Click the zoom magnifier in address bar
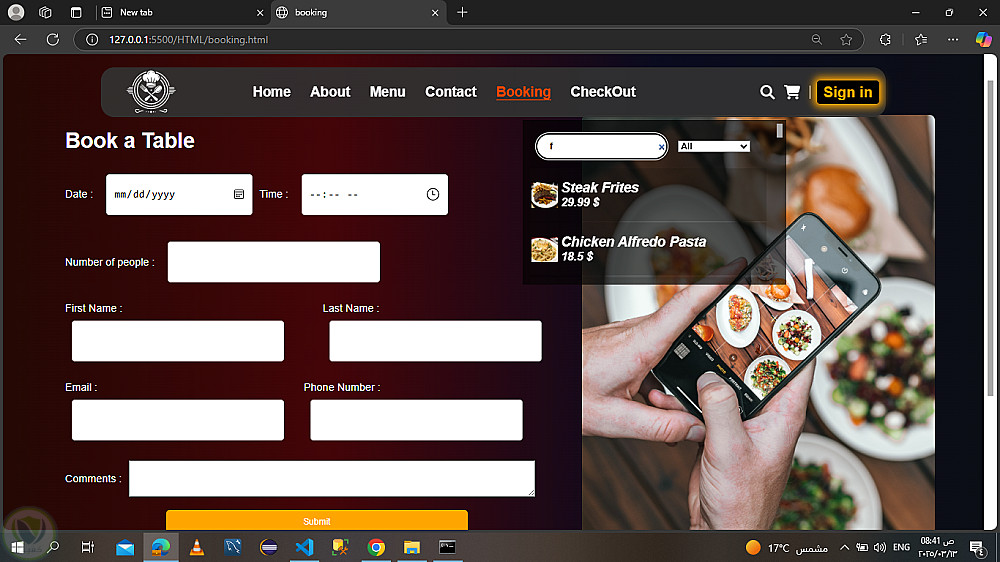 (816, 40)
